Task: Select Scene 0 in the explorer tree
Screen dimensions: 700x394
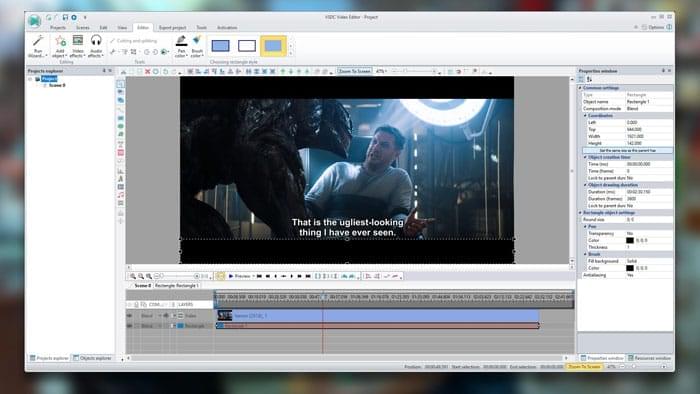Action: [x=57, y=85]
